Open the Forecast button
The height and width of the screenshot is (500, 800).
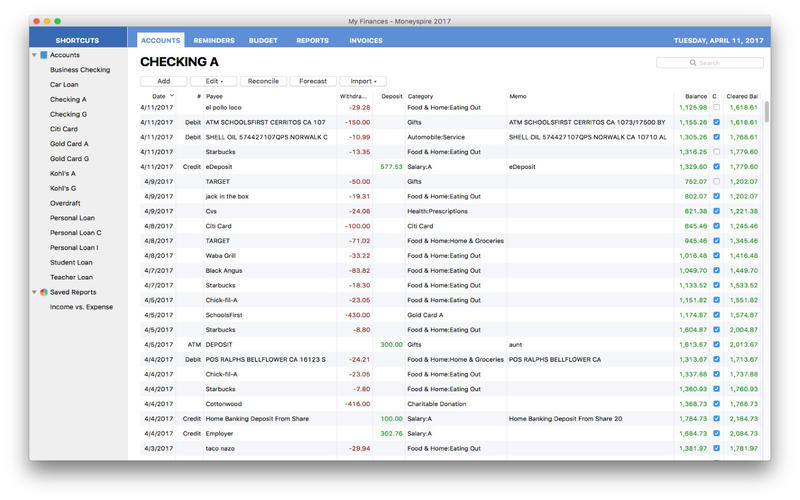click(313, 81)
